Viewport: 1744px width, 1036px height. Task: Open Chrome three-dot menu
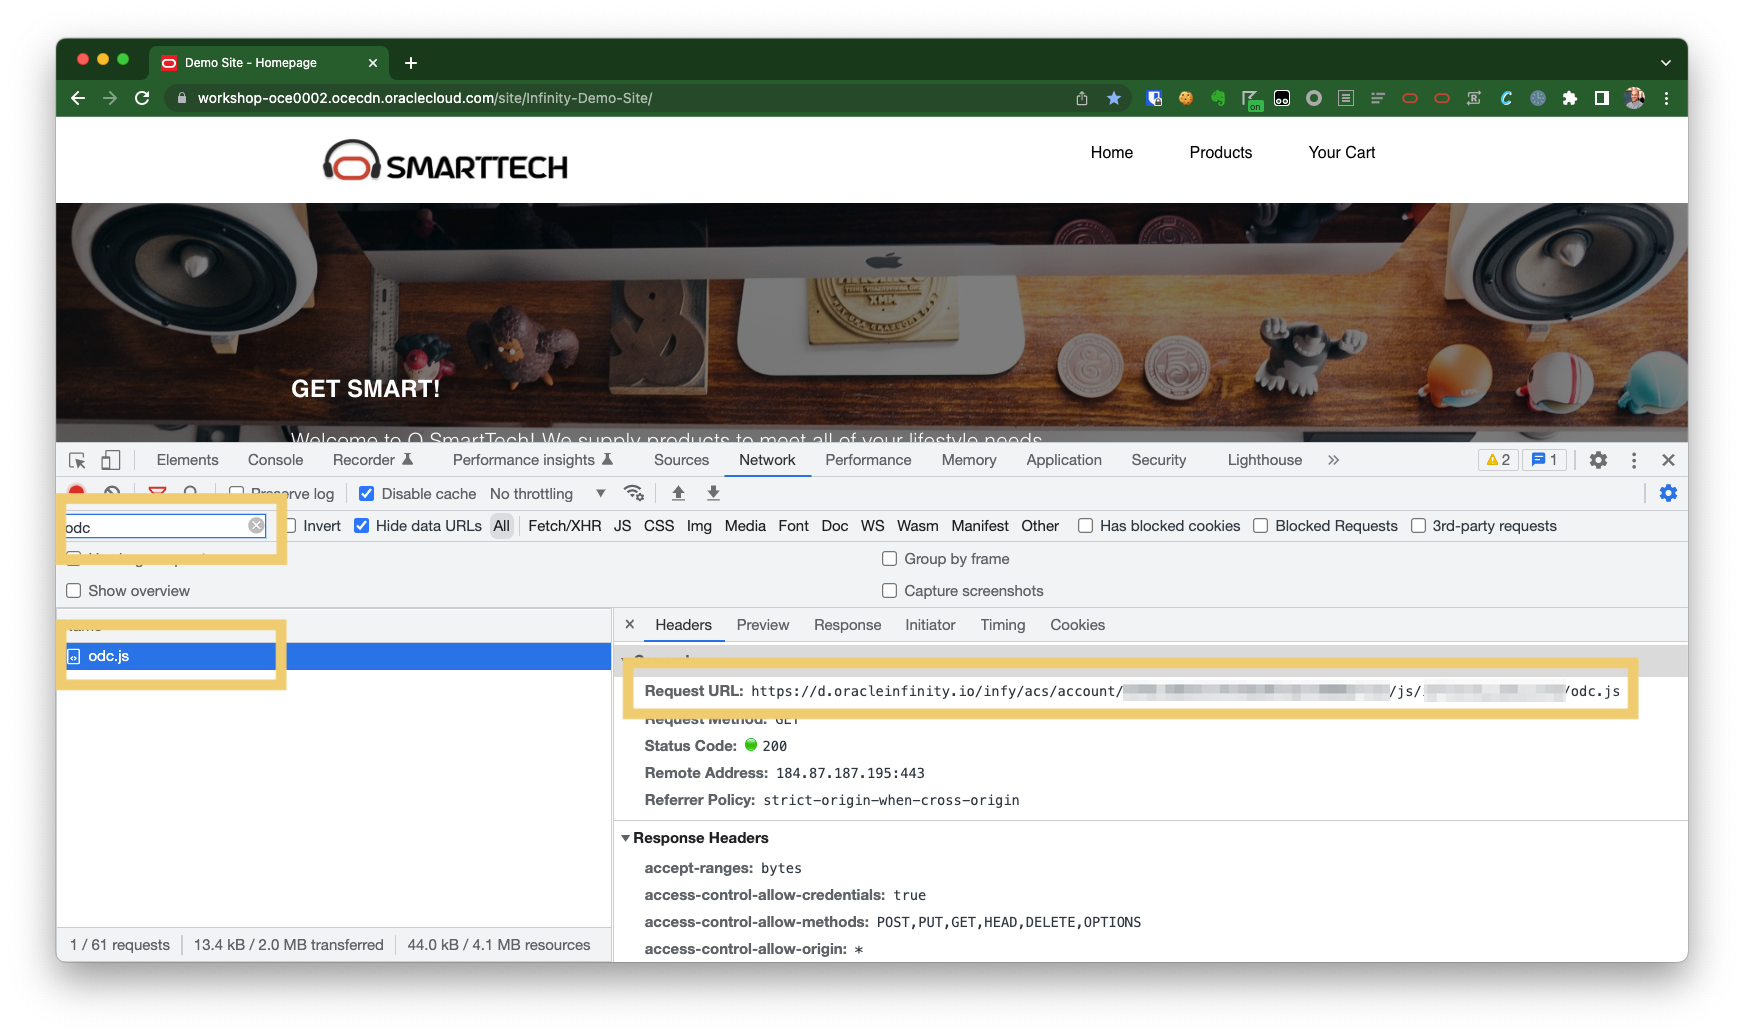pyautogui.click(x=1666, y=98)
